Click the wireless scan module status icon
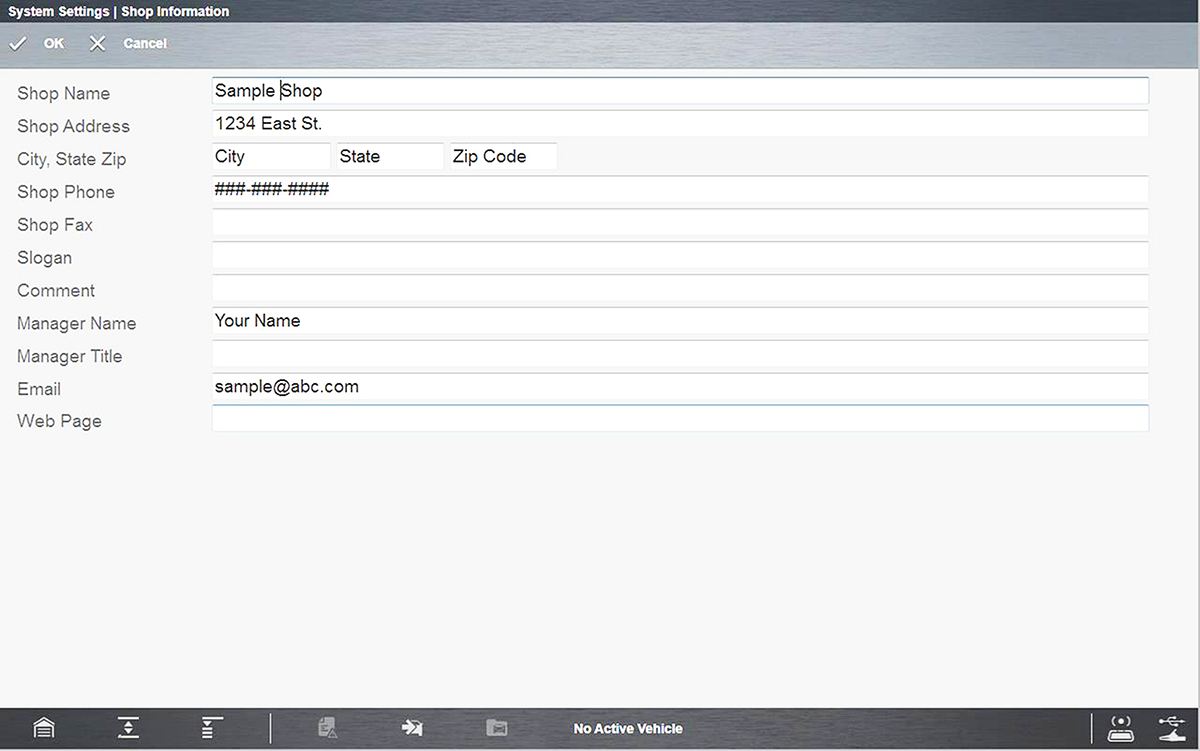This screenshot has width=1200, height=751. (x=1122, y=728)
